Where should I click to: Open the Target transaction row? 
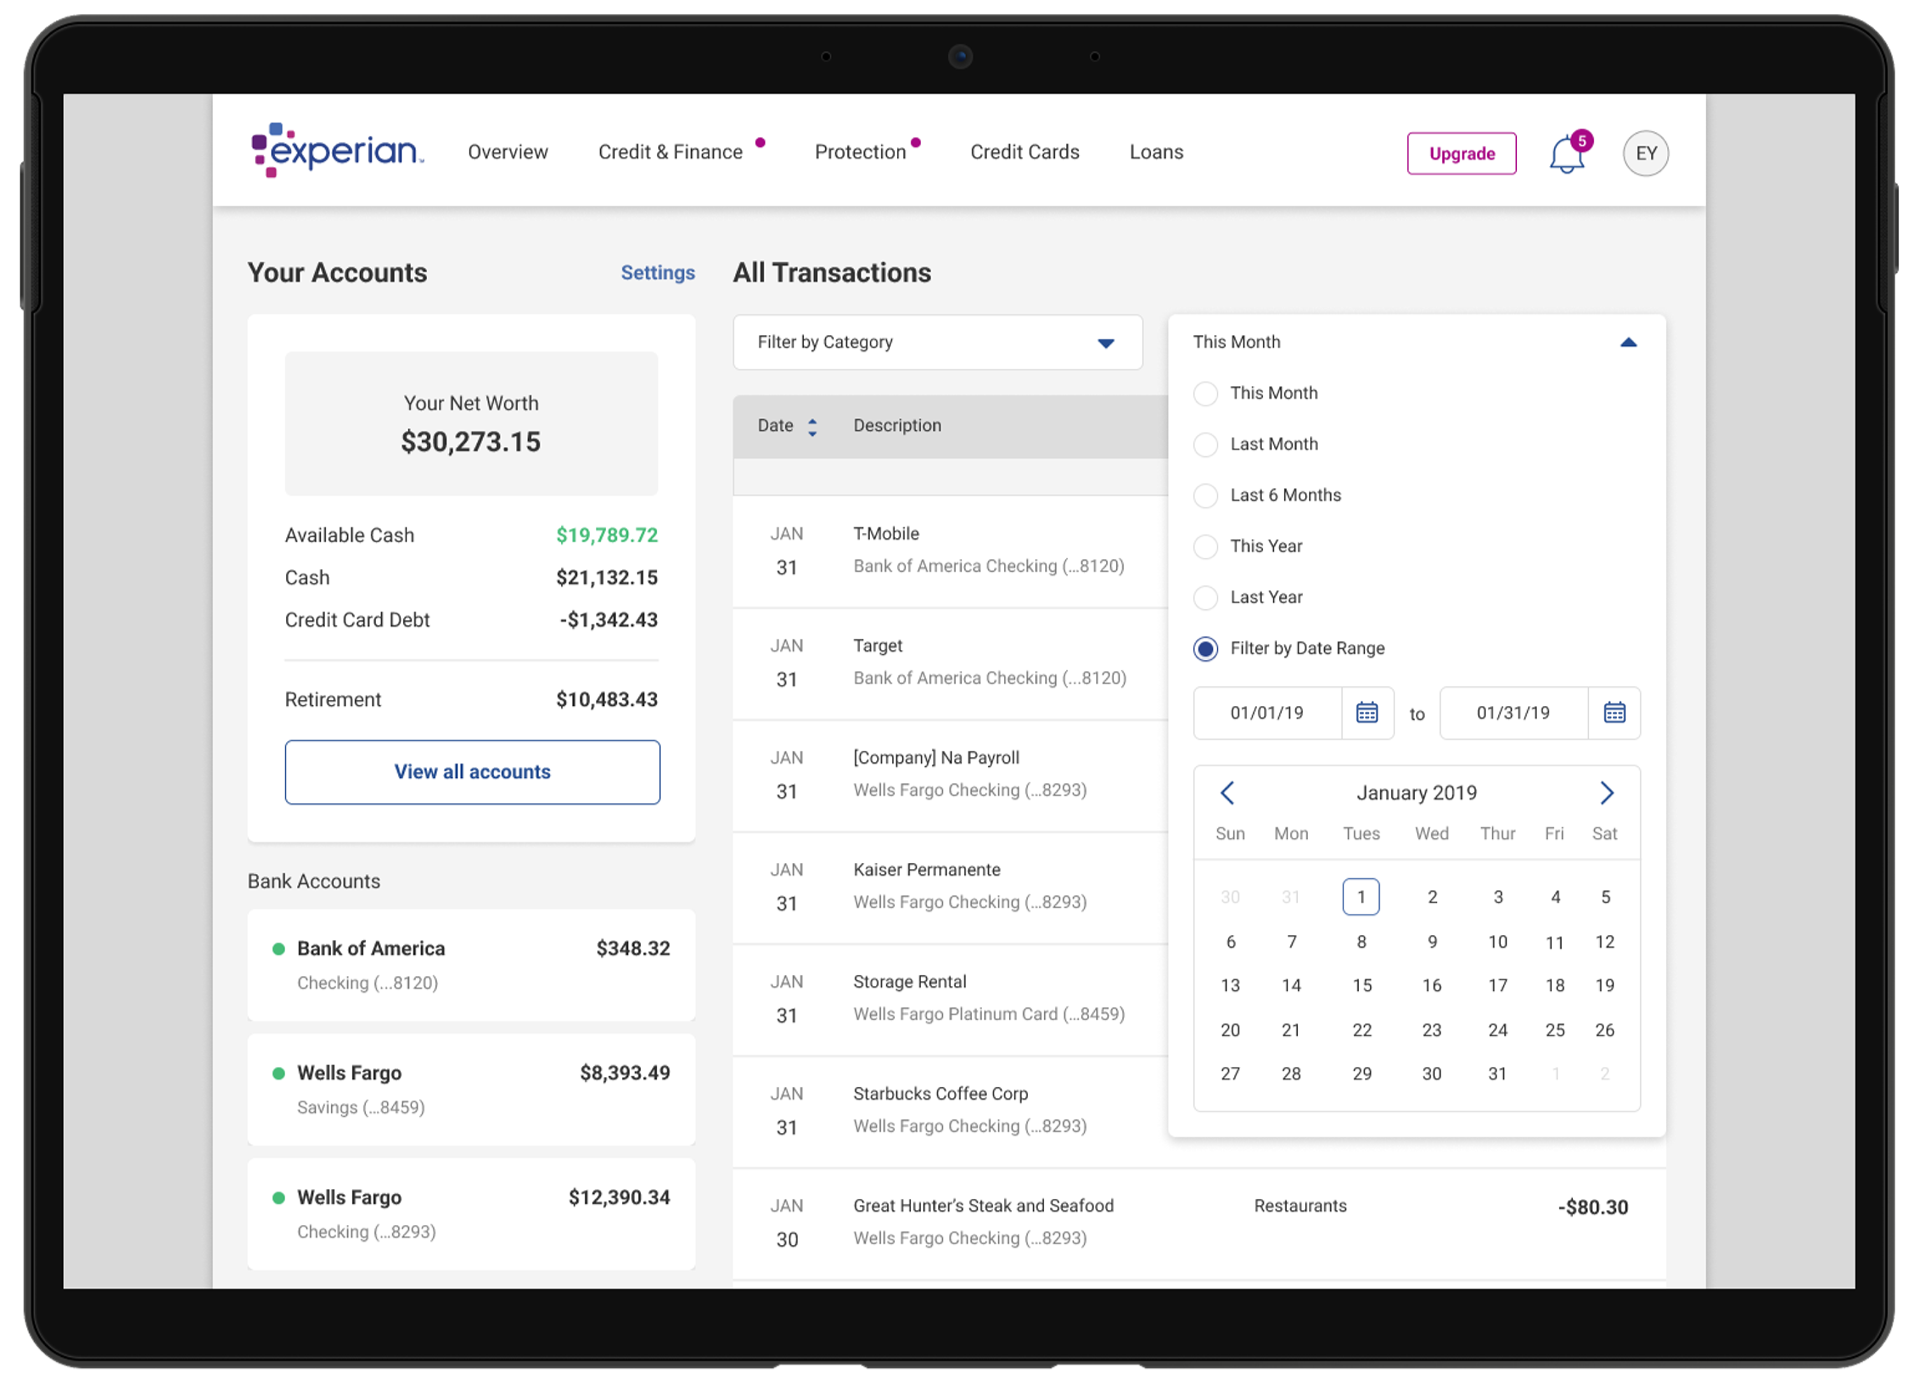click(x=950, y=663)
